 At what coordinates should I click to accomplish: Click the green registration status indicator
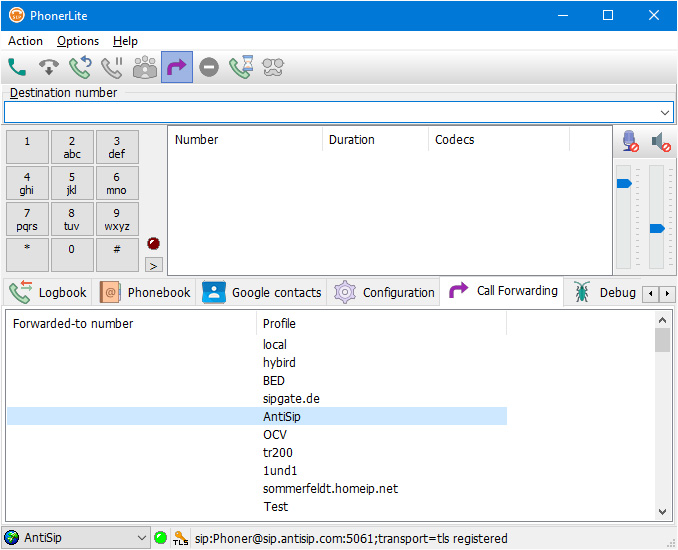160,538
